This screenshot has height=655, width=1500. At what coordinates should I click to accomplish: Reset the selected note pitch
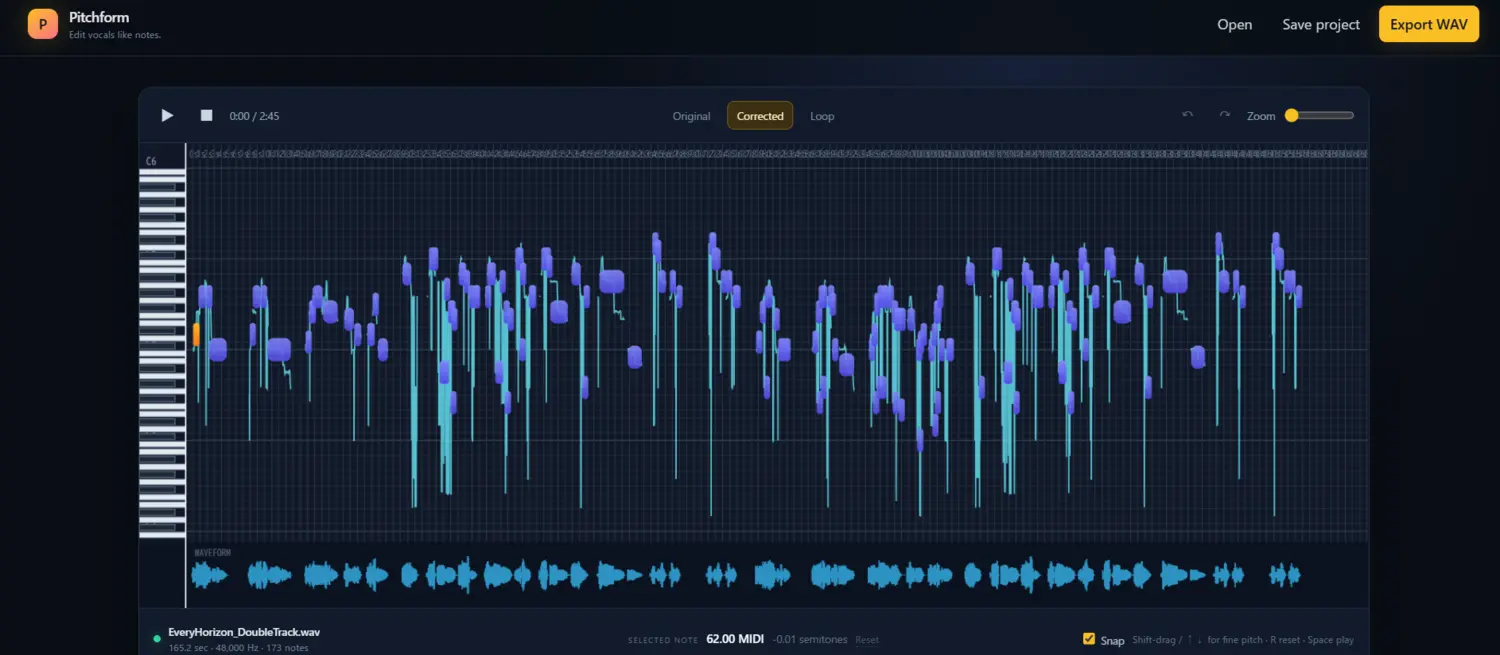(867, 640)
